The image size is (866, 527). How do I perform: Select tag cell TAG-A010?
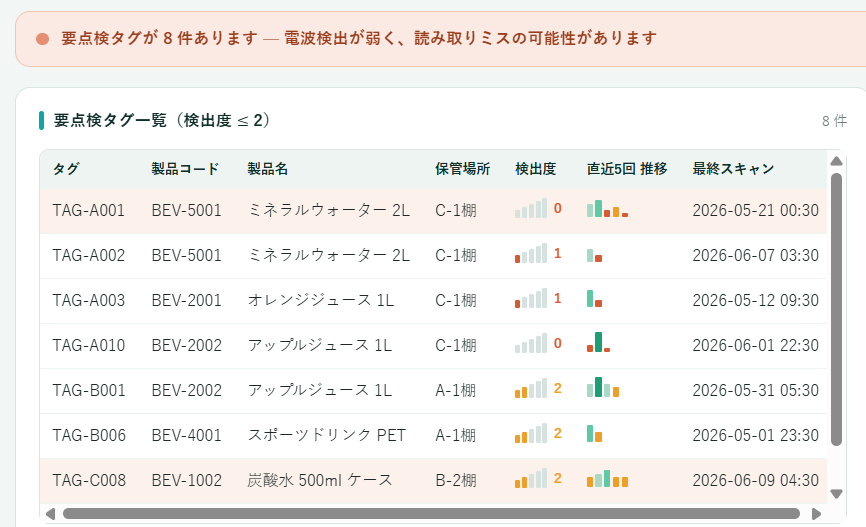88,345
